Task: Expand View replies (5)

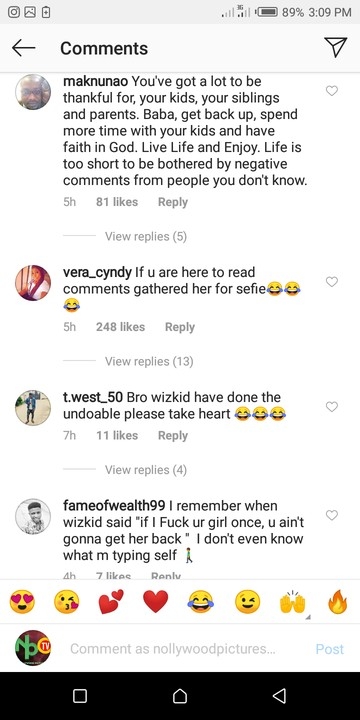Action: tap(146, 236)
